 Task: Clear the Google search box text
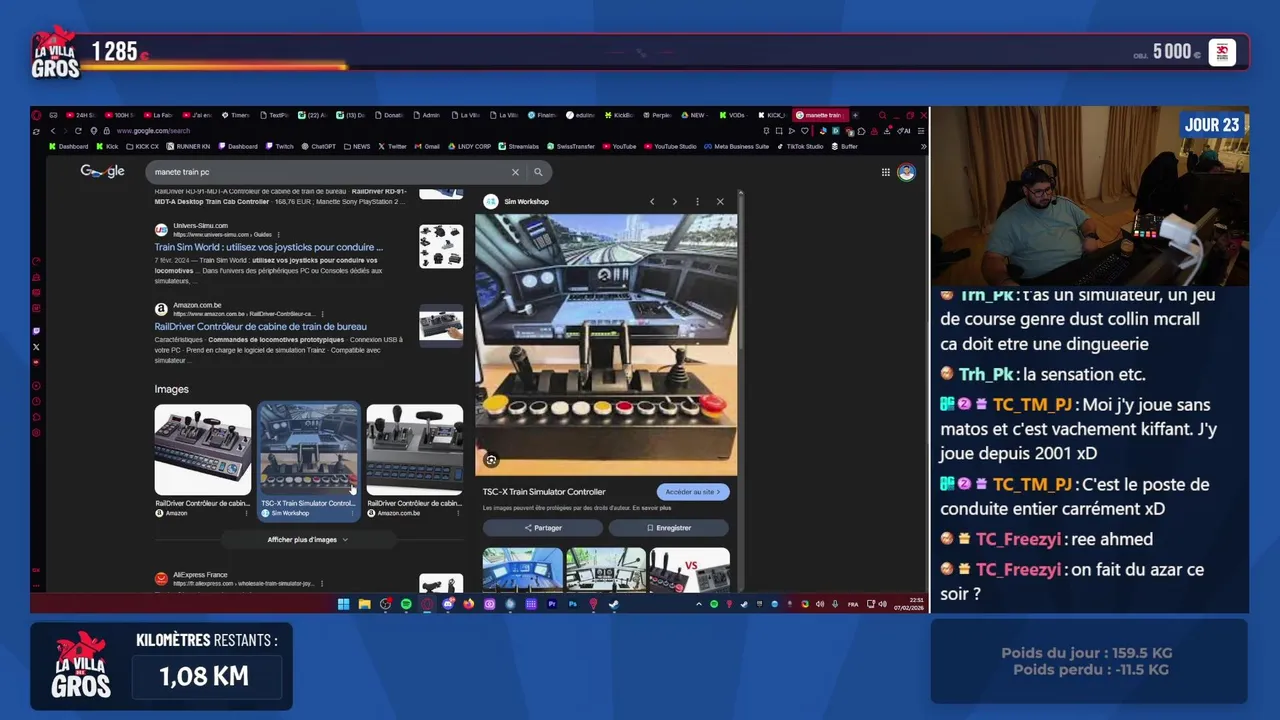click(515, 172)
